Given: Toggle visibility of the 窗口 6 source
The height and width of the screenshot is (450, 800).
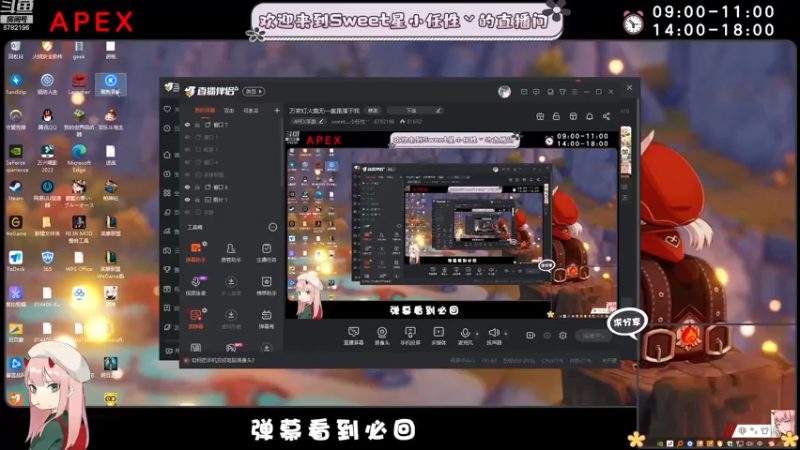Looking at the screenshot, I should (x=187, y=187).
